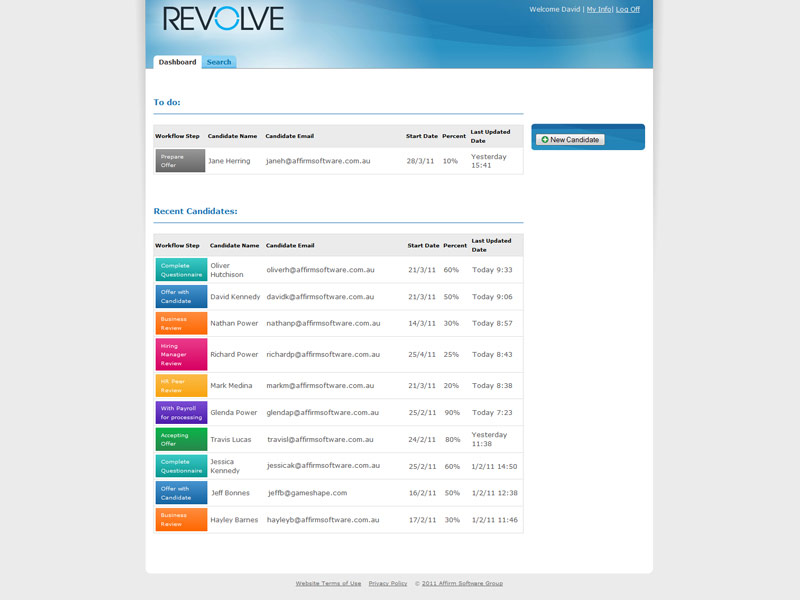800x600 pixels.
Task: Click Mark Medina's HR Peer Review badge
Action: pyautogui.click(x=181, y=385)
